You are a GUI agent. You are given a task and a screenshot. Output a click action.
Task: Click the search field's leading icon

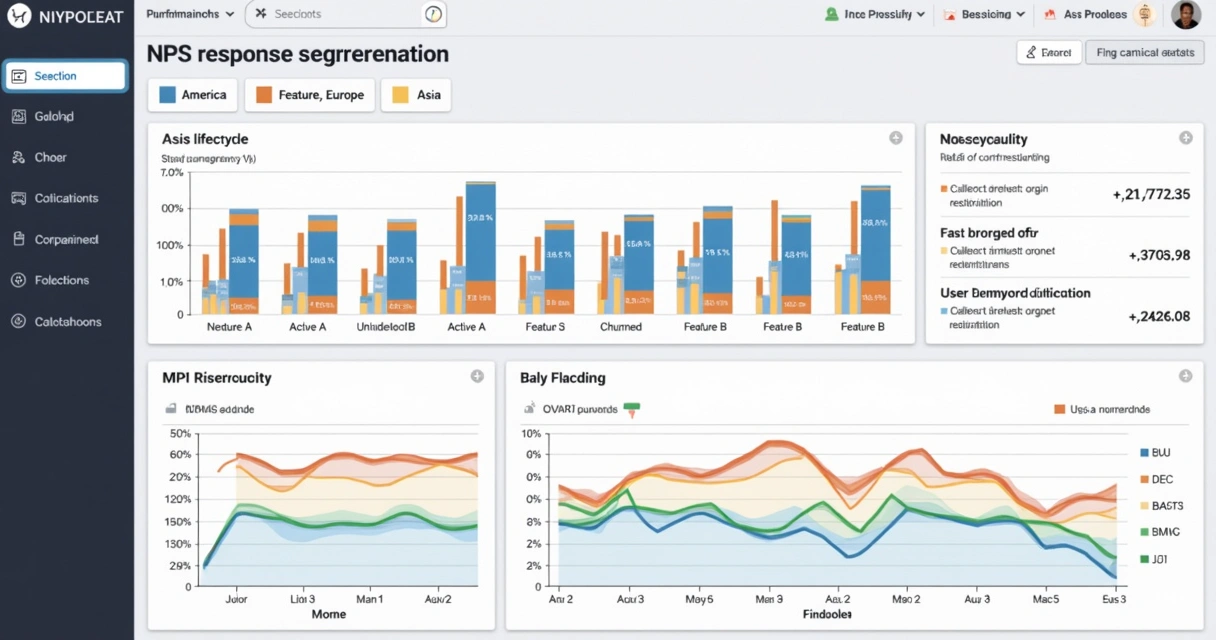pos(261,14)
